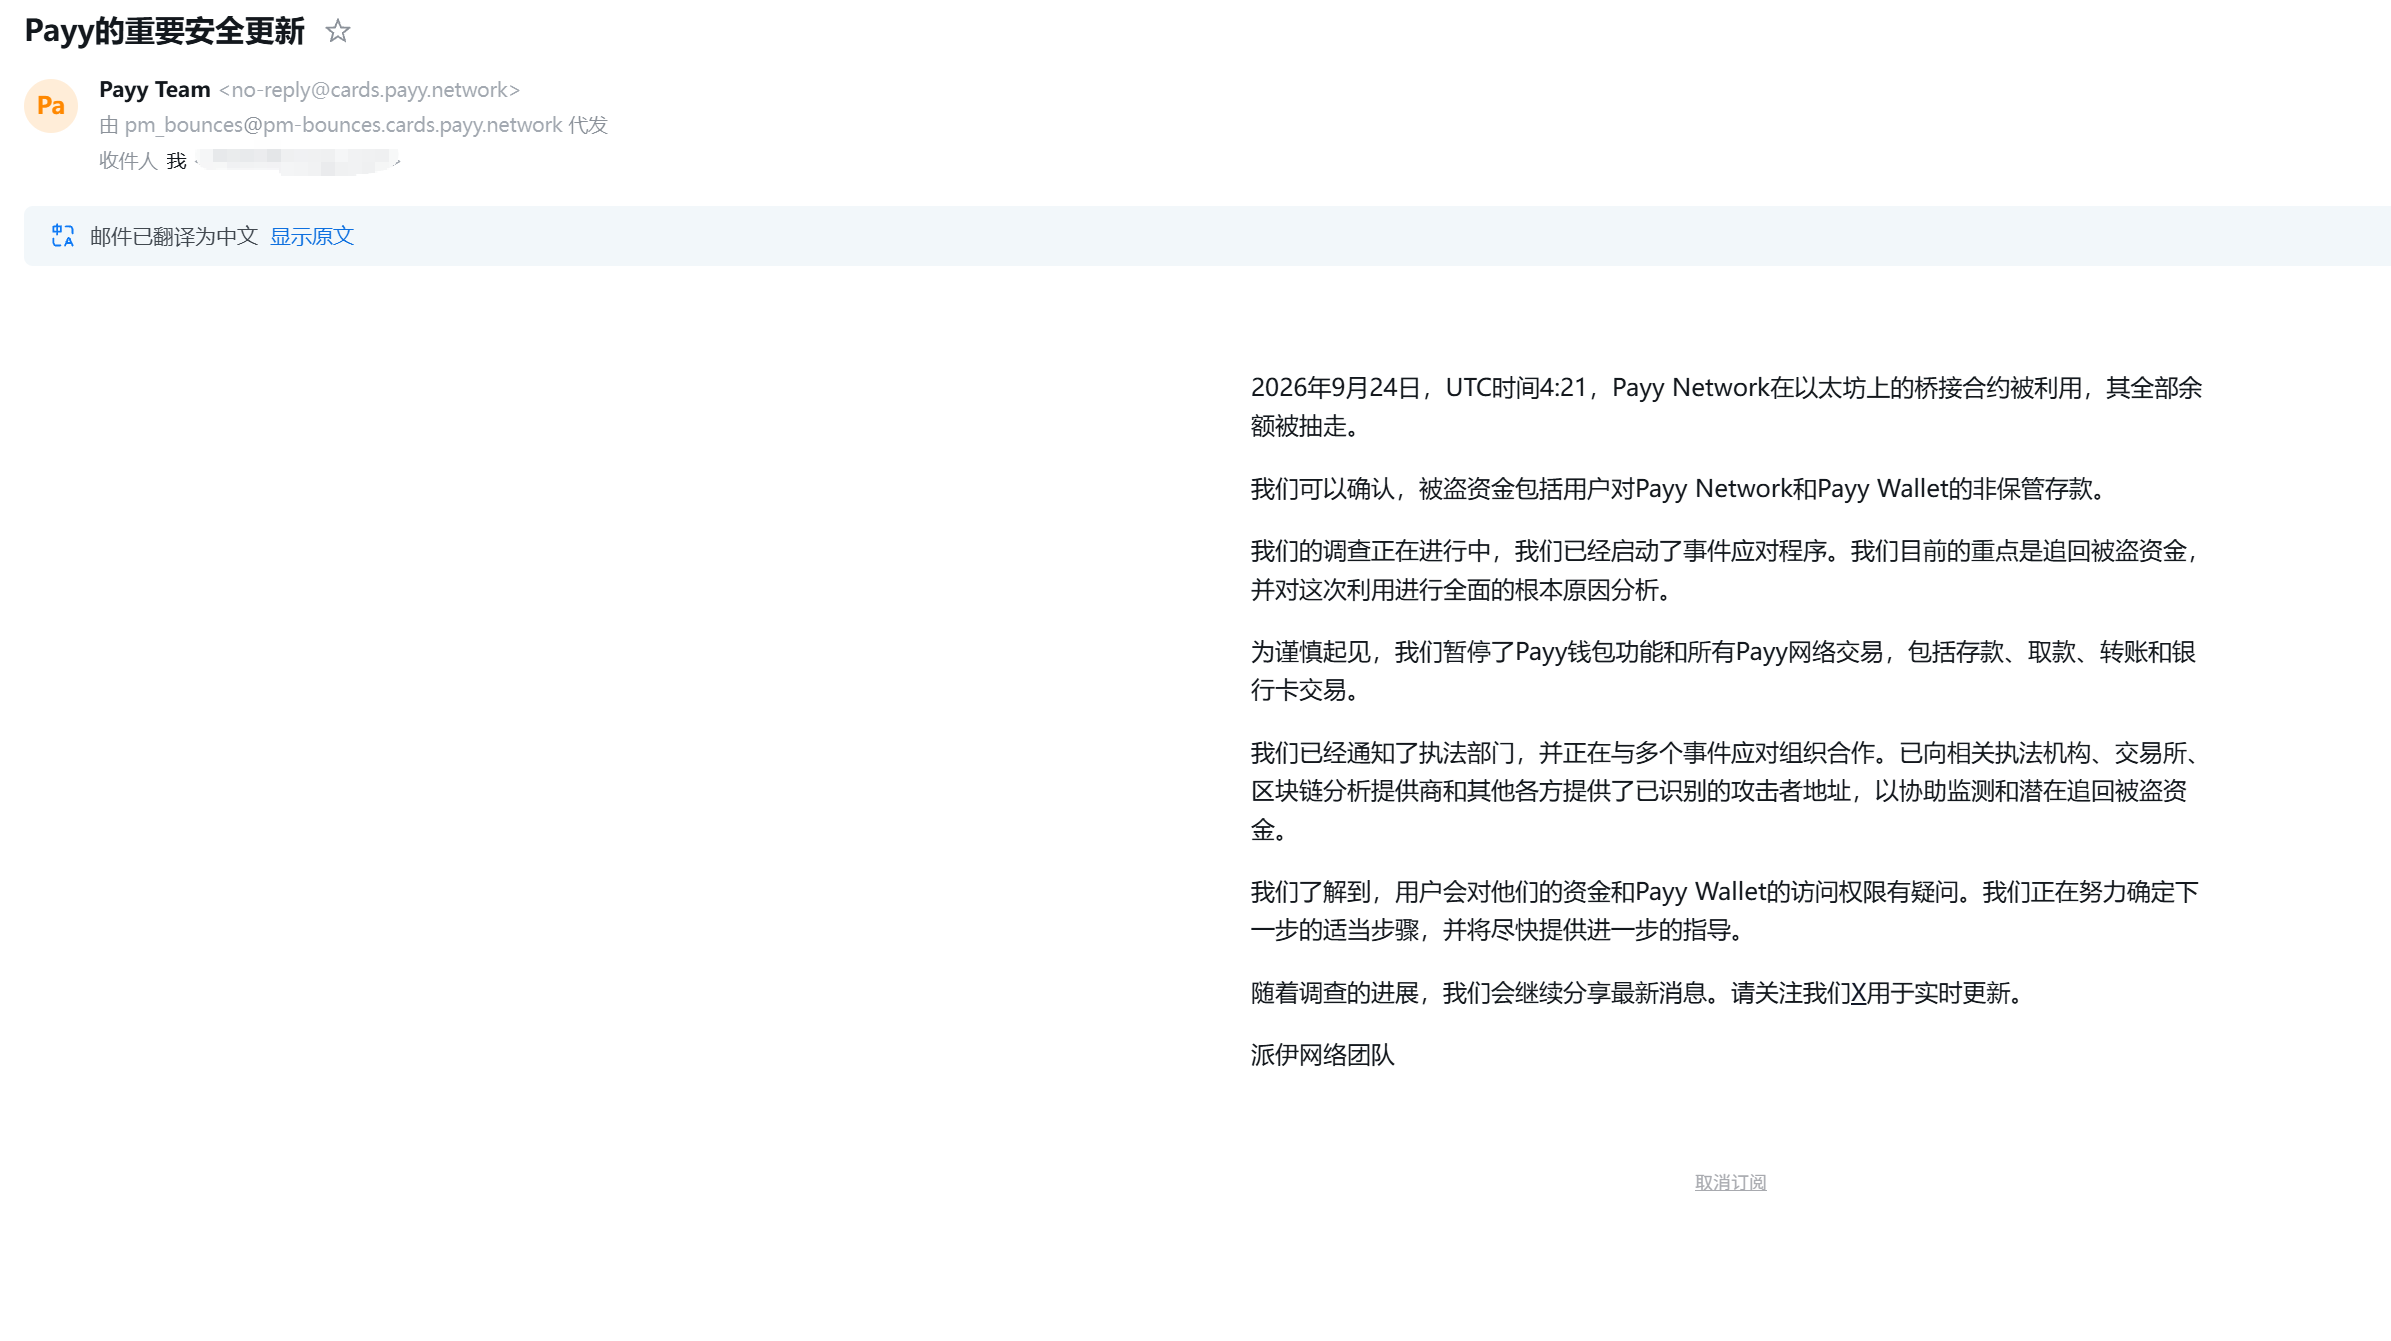Show the original untranslated message

pos(312,236)
